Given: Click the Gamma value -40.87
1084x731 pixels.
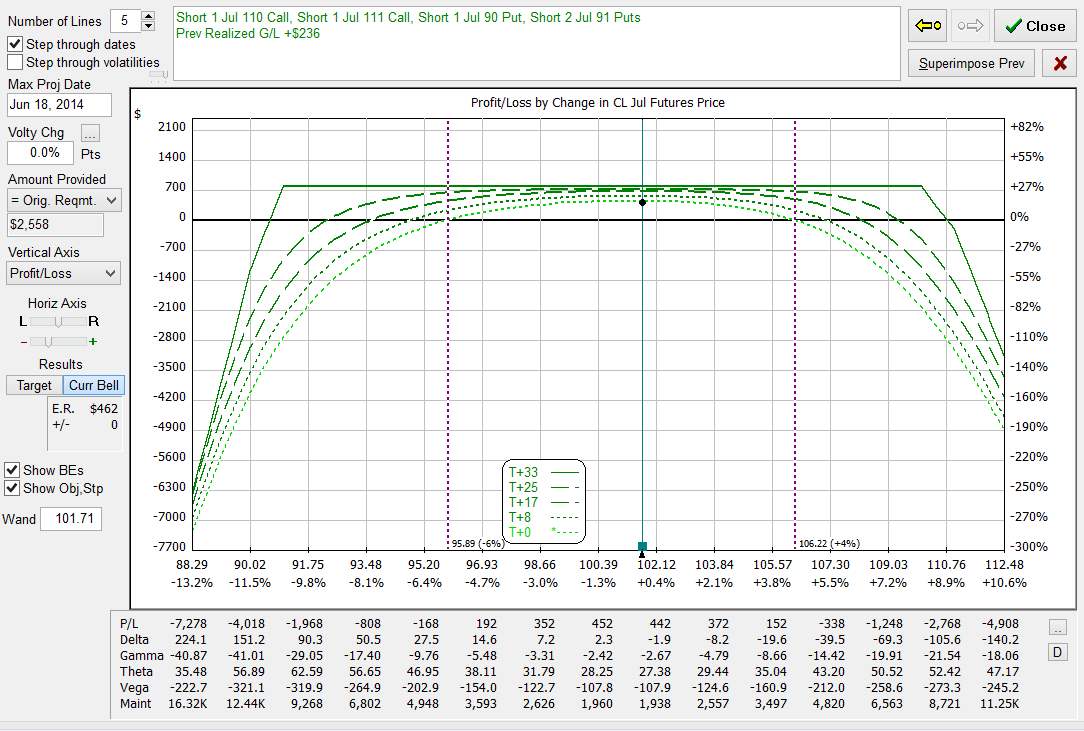Looking at the screenshot, I should (188, 656).
